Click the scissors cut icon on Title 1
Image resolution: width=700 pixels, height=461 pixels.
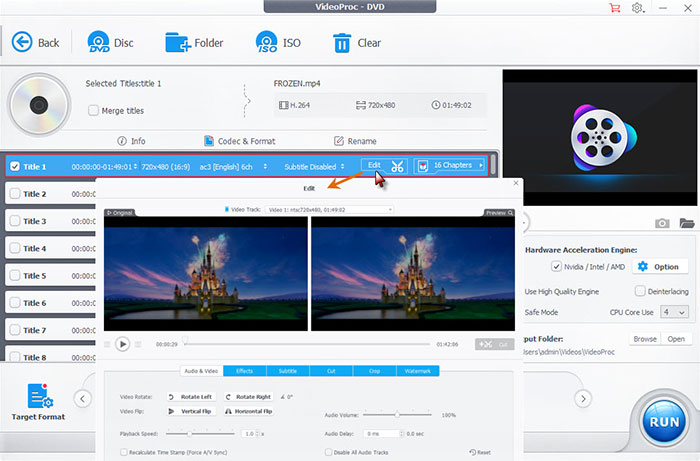pyautogui.click(x=397, y=166)
